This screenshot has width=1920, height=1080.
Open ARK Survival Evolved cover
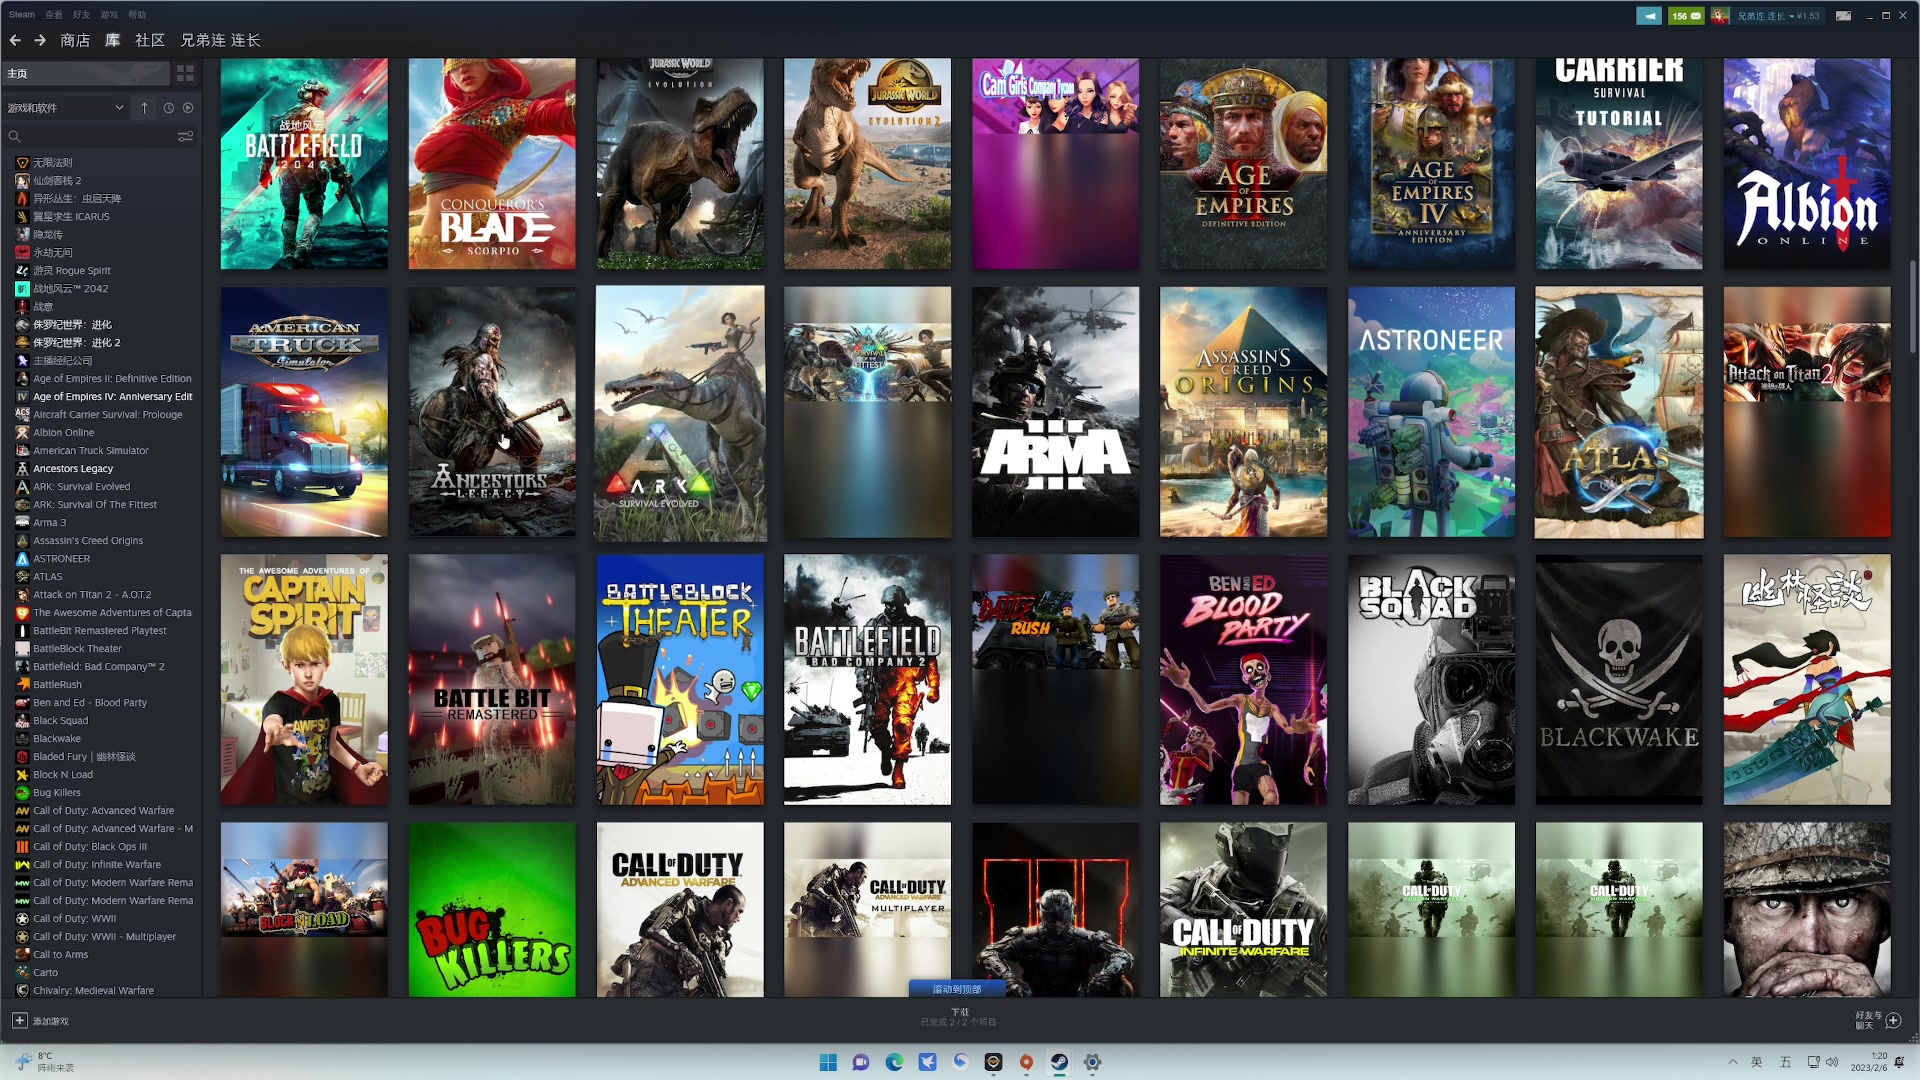tap(680, 413)
